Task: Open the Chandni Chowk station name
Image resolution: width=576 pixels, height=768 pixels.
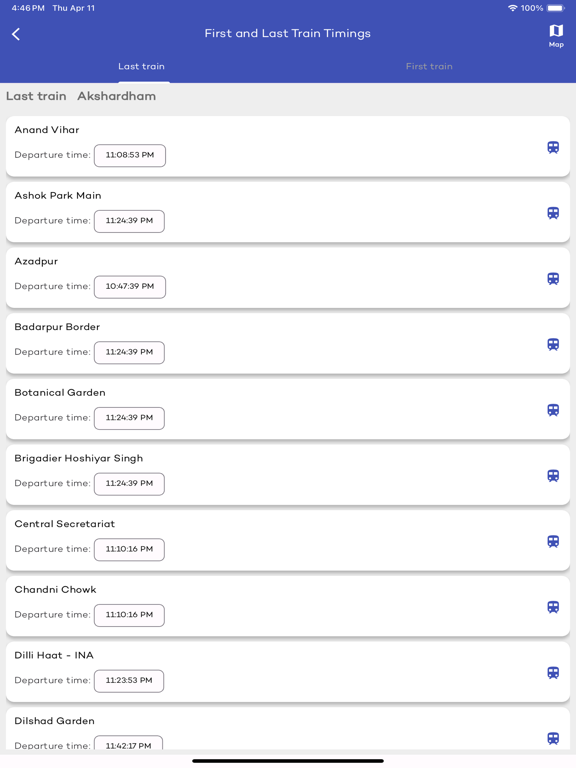Action: 55,589
